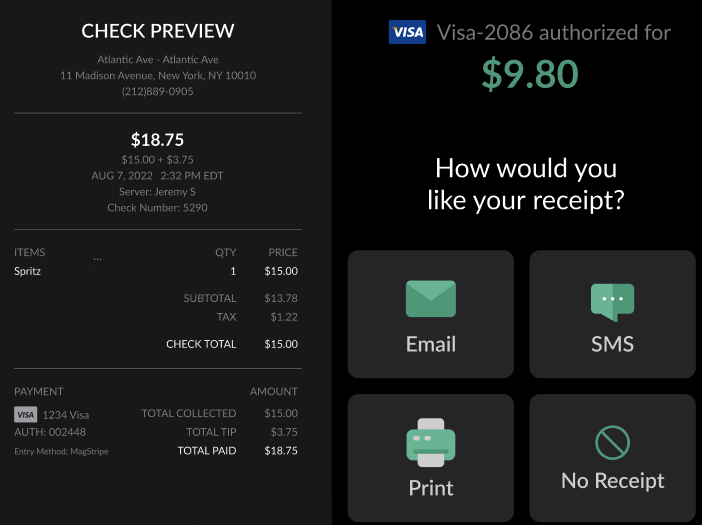
Task: Click the chat bubble icon above SMS
Action: point(612,302)
